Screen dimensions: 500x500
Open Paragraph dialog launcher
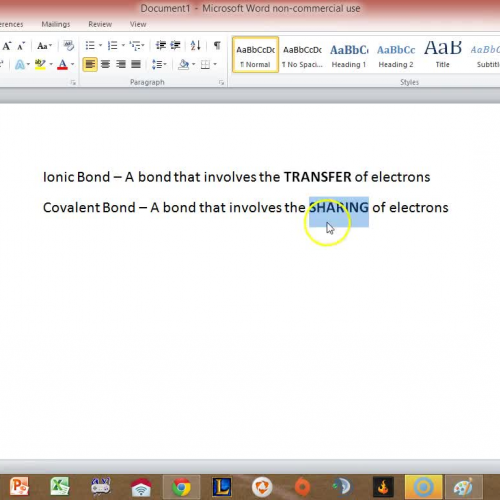[221, 83]
